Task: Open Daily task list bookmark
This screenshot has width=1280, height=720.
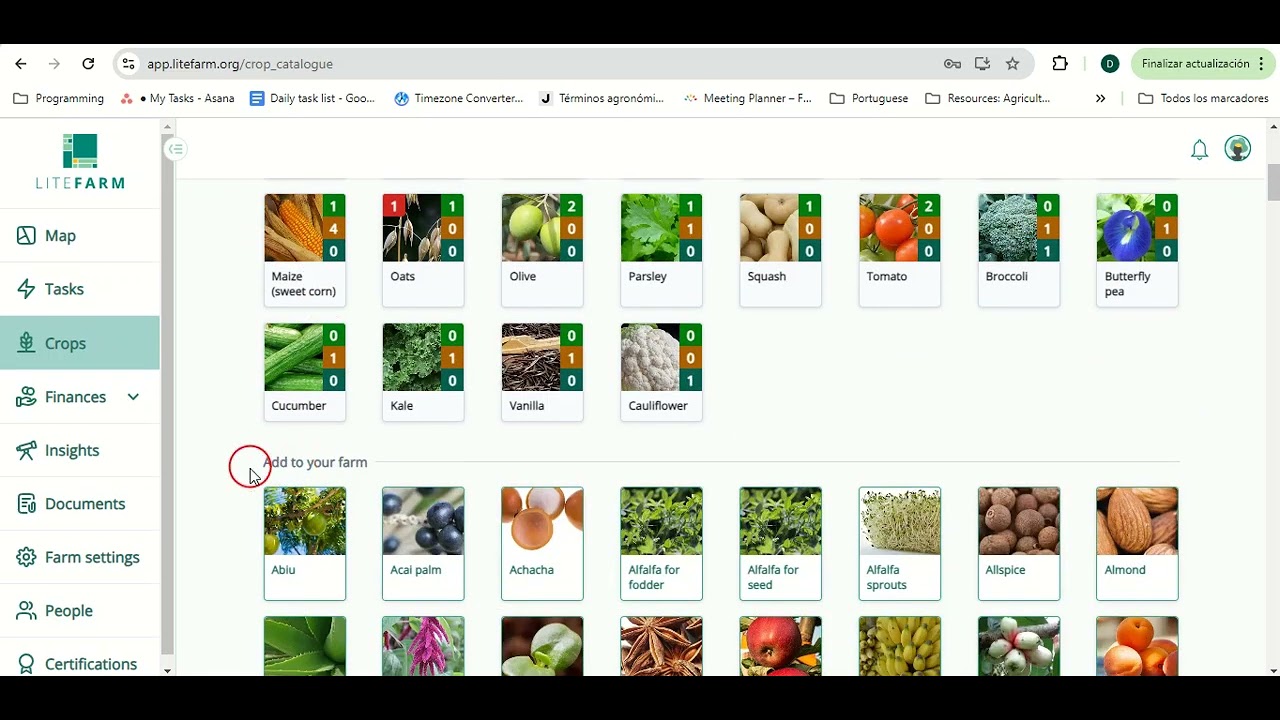Action: (312, 98)
